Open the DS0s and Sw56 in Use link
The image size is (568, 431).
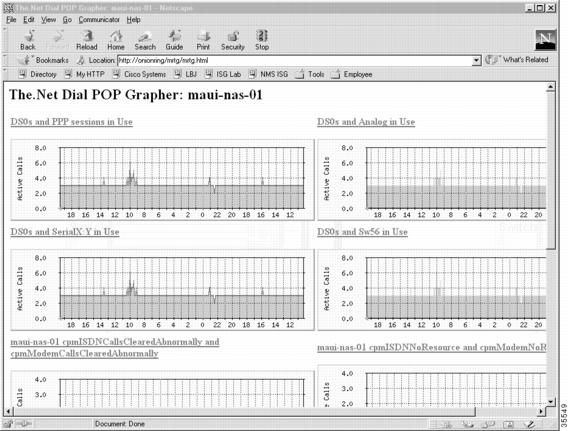[x=362, y=232]
